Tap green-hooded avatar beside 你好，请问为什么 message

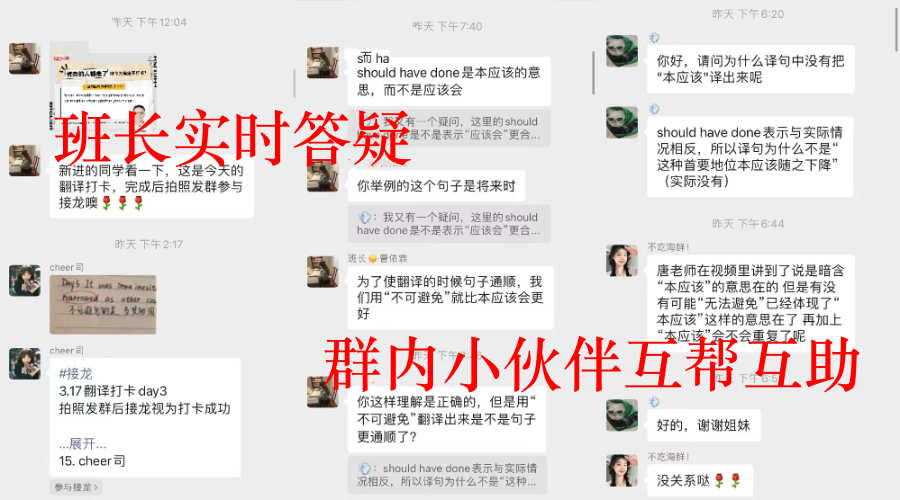[622, 51]
